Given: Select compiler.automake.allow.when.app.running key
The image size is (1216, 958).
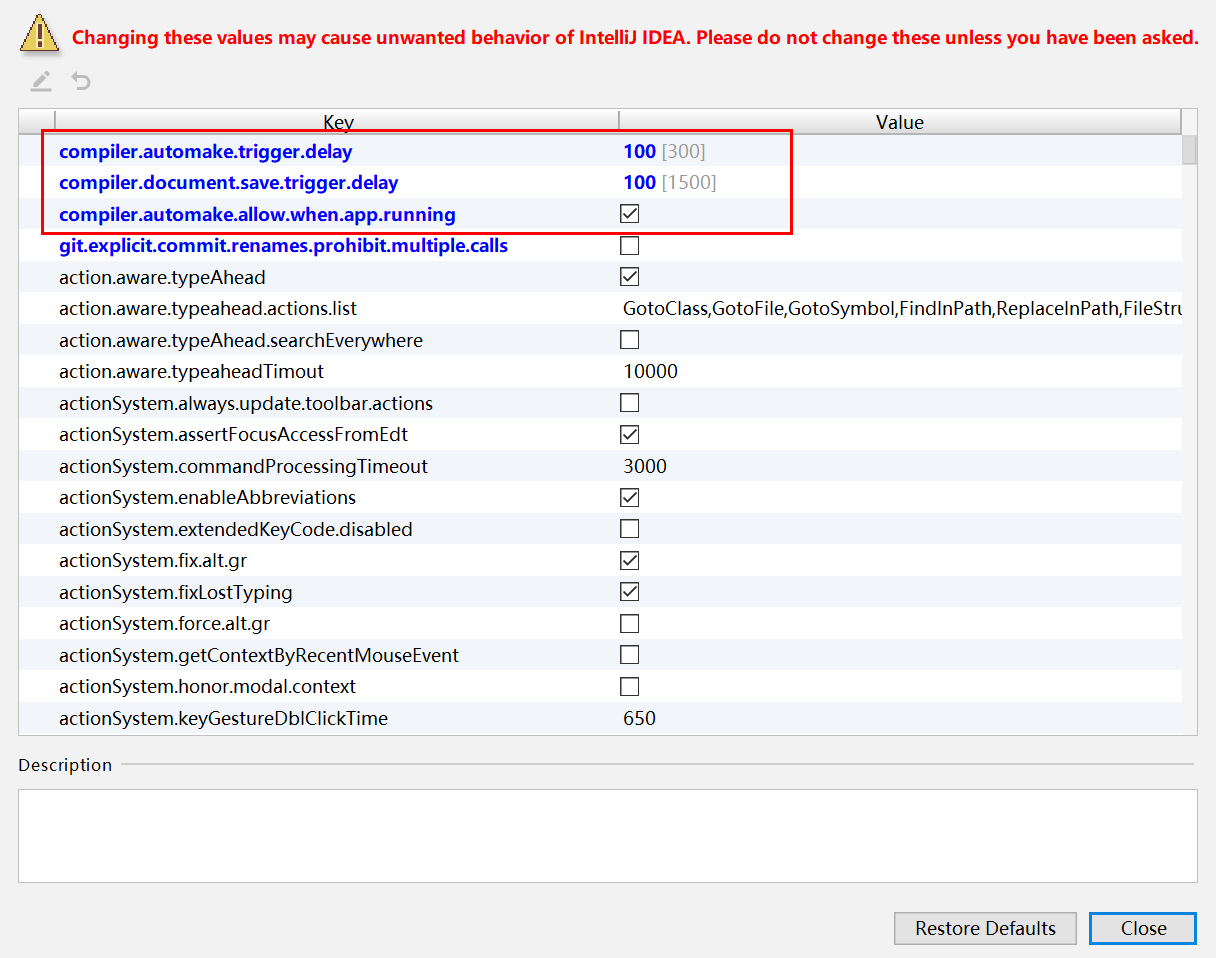Looking at the screenshot, I should click(257, 214).
